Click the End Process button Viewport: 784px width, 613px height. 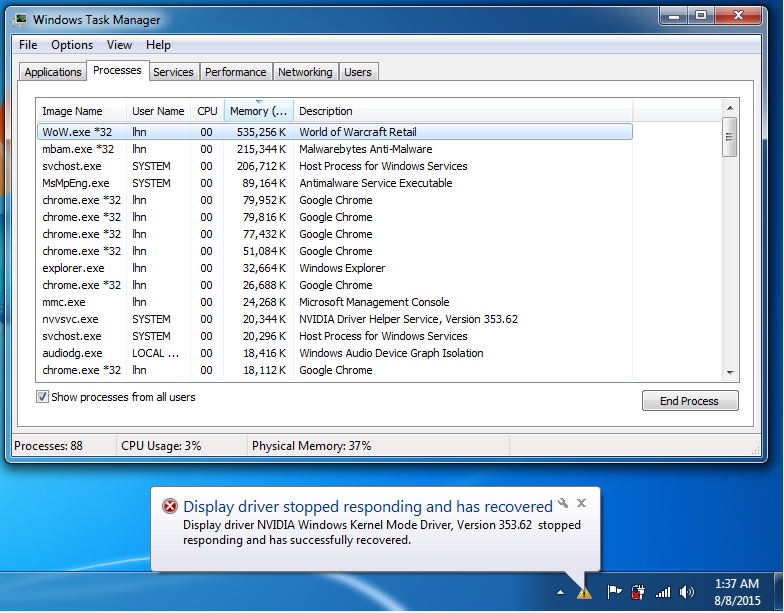pos(690,401)
